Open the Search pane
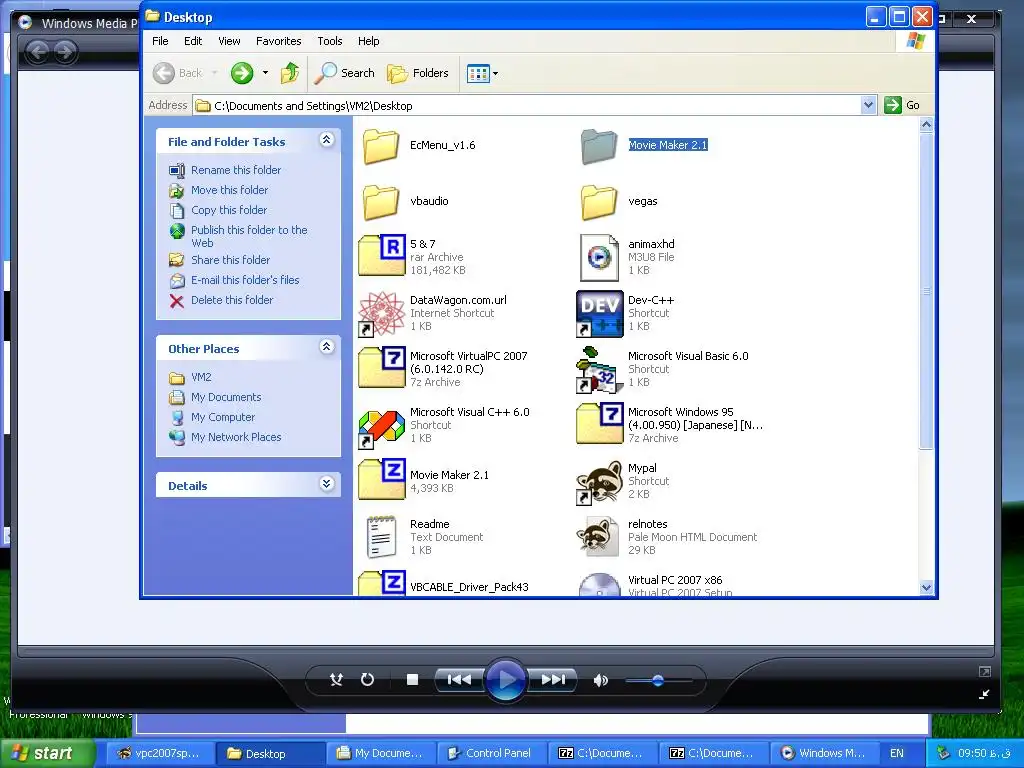Image resolution: width=1024 pixels, height=768 pixels. click(x=344, y=73)
